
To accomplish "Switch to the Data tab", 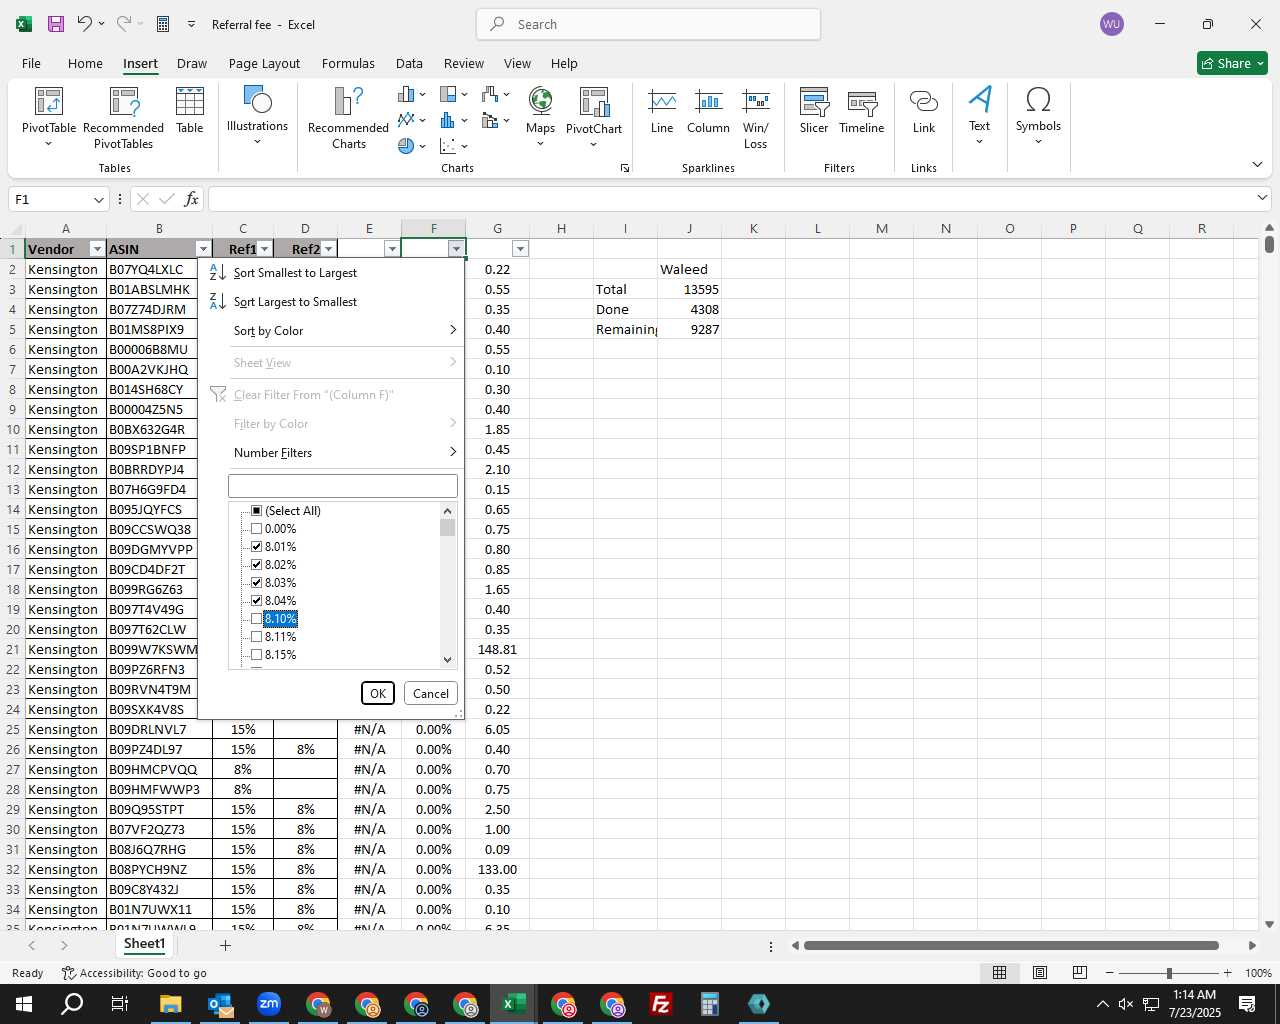I will (x=409, y=63).
